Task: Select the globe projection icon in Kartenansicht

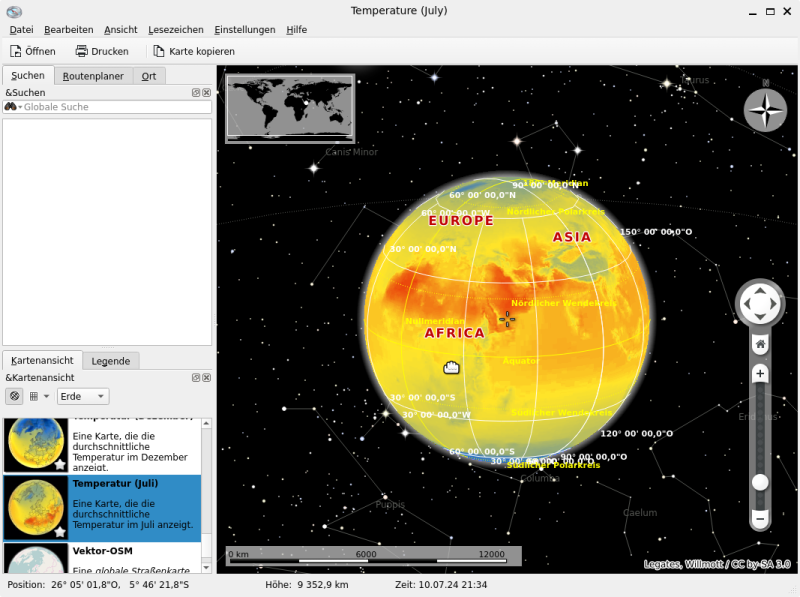Action: pyautogui.click(x=14, y=396)
